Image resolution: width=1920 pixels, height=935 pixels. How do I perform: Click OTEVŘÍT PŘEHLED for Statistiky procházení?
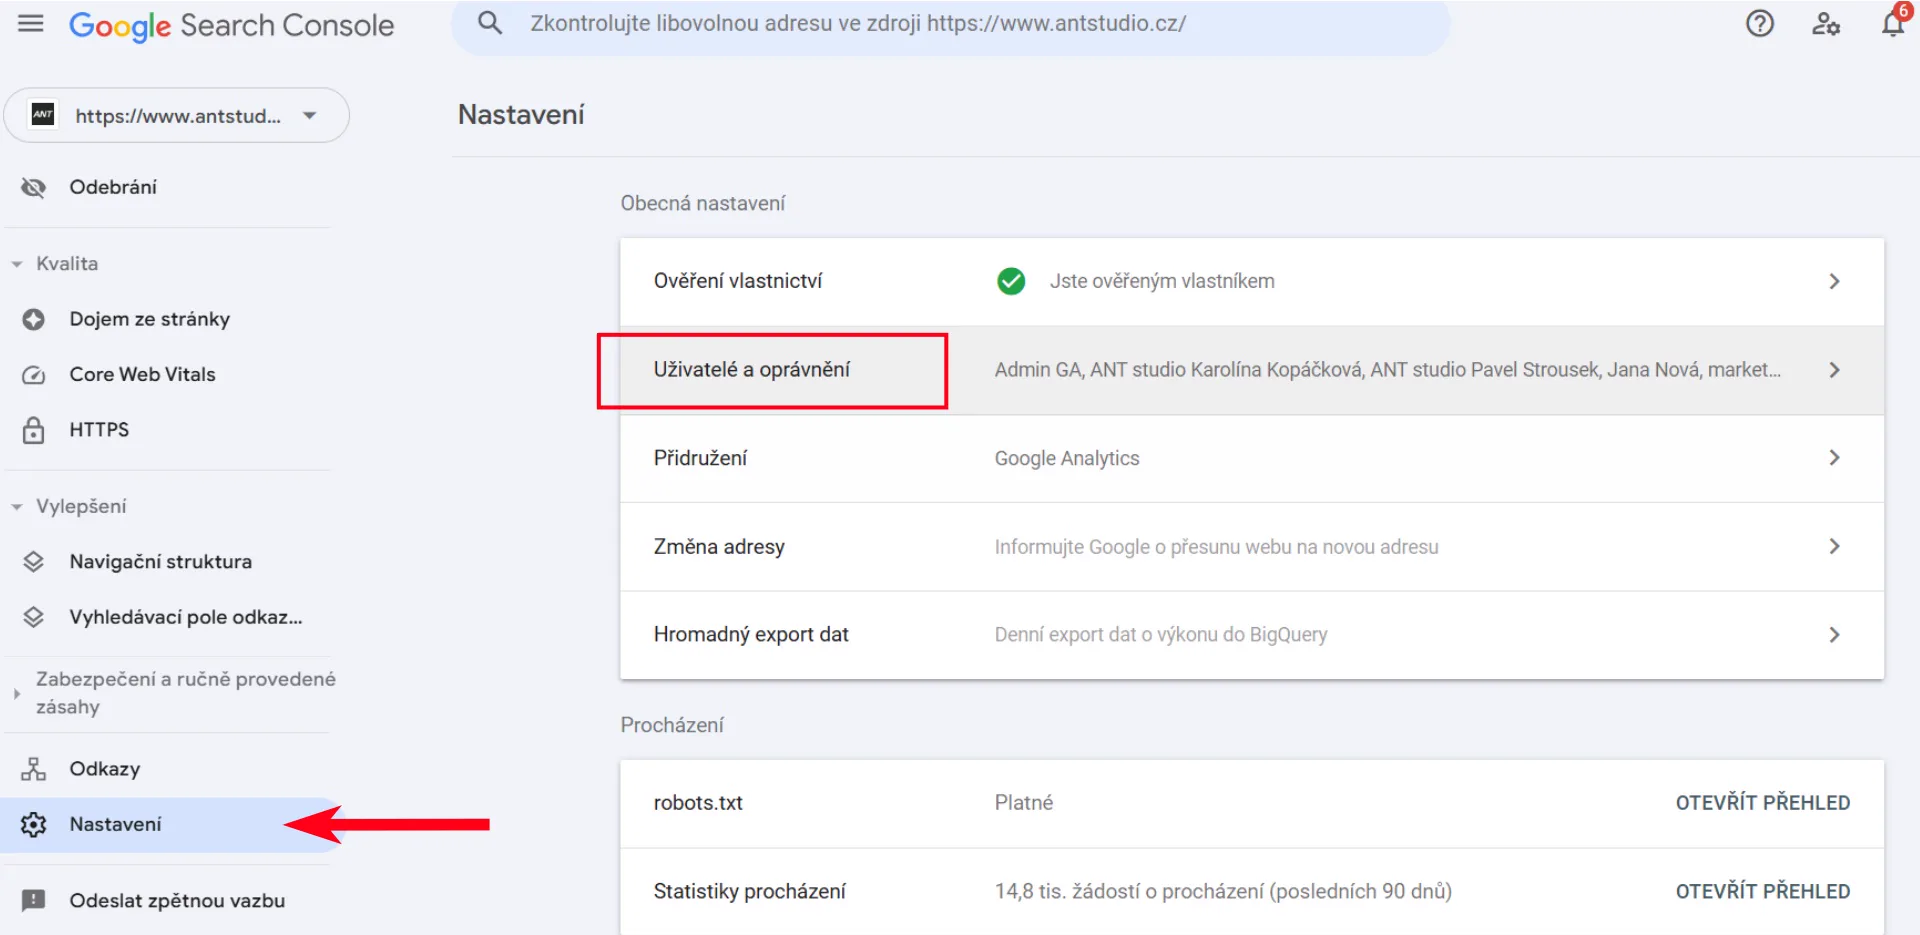tap(1762, 891)
